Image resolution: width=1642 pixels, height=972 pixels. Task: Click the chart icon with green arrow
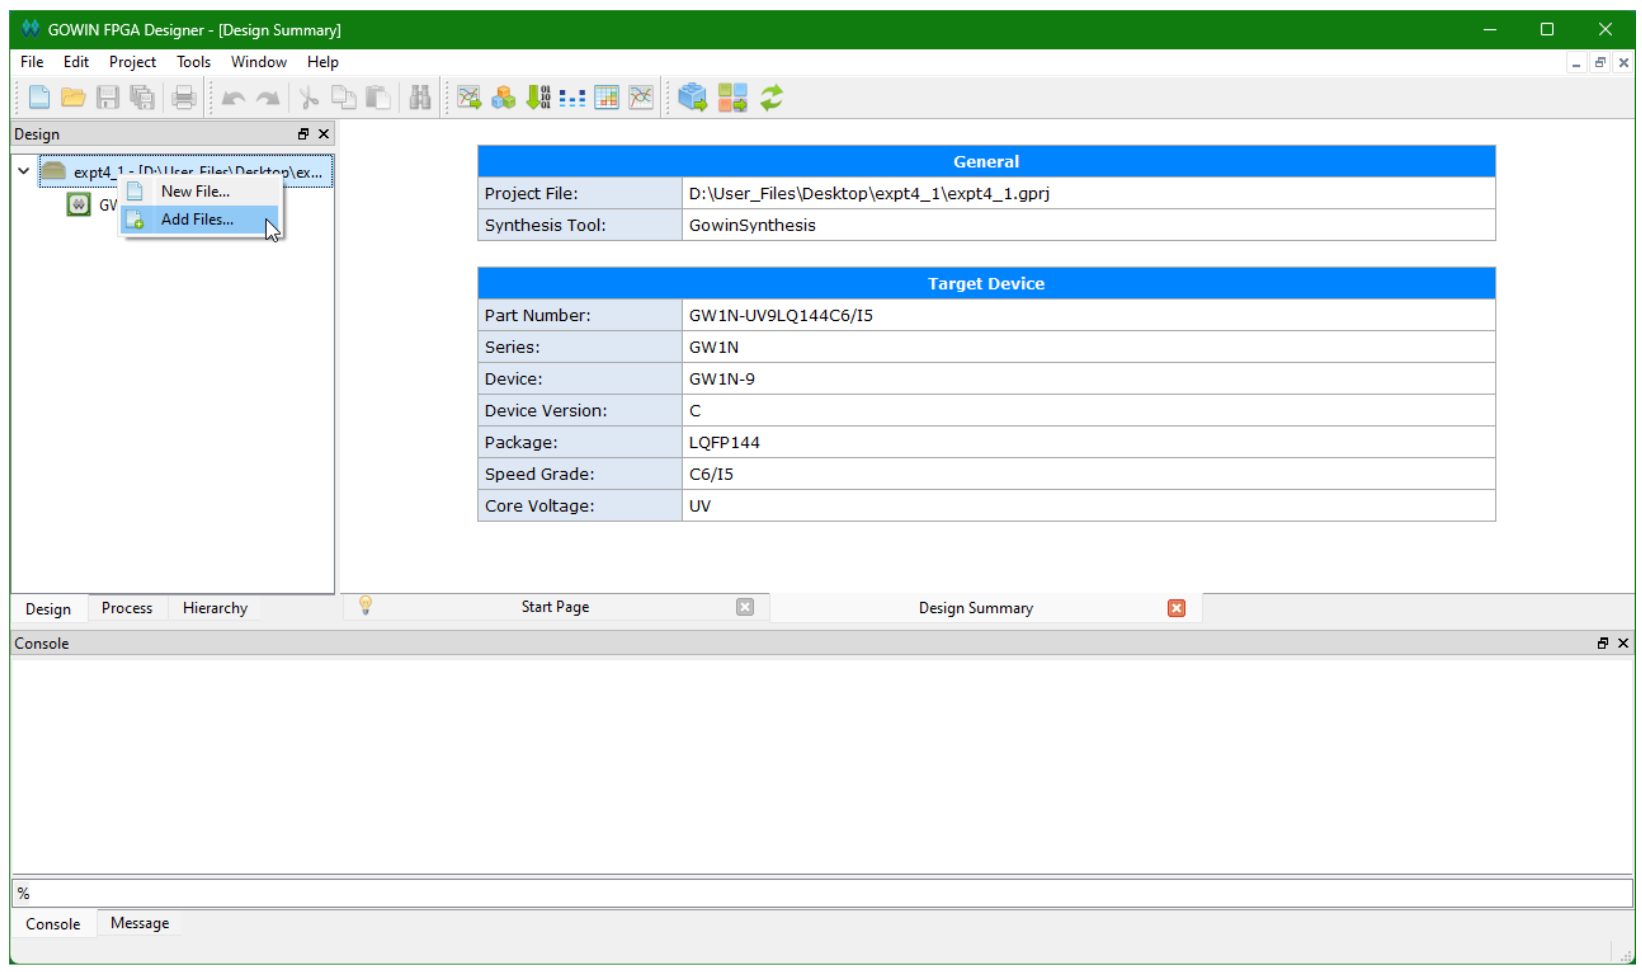[469, 98]
